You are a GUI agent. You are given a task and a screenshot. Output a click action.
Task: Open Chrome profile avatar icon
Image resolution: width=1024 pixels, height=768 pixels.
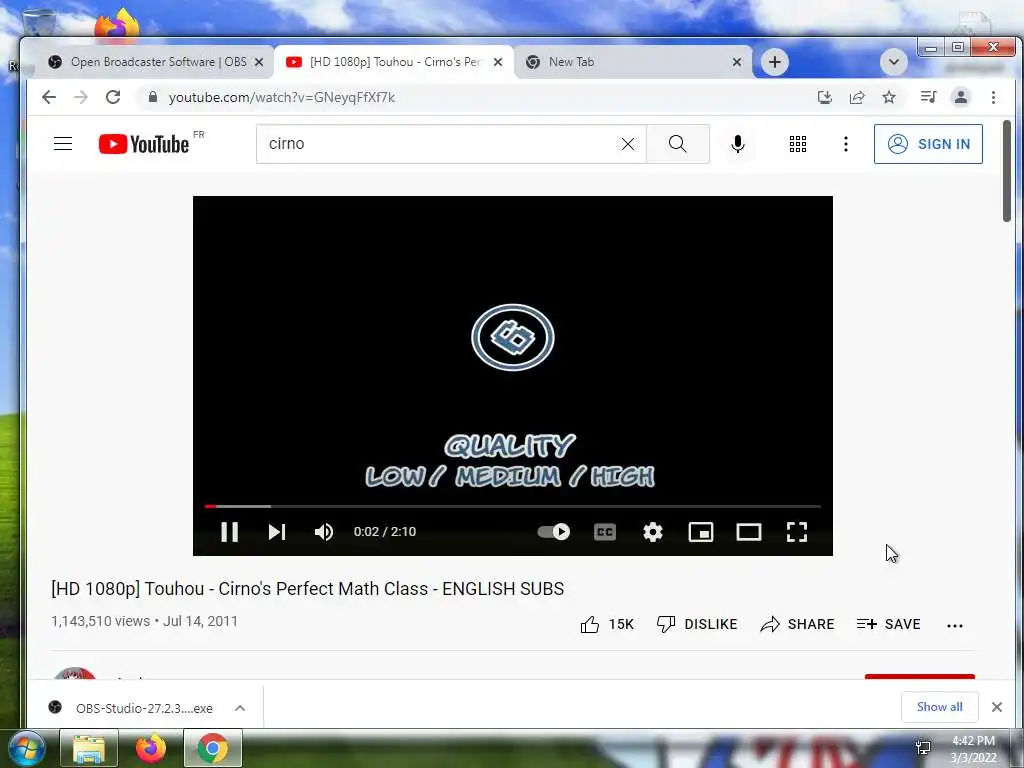(961, 97)
